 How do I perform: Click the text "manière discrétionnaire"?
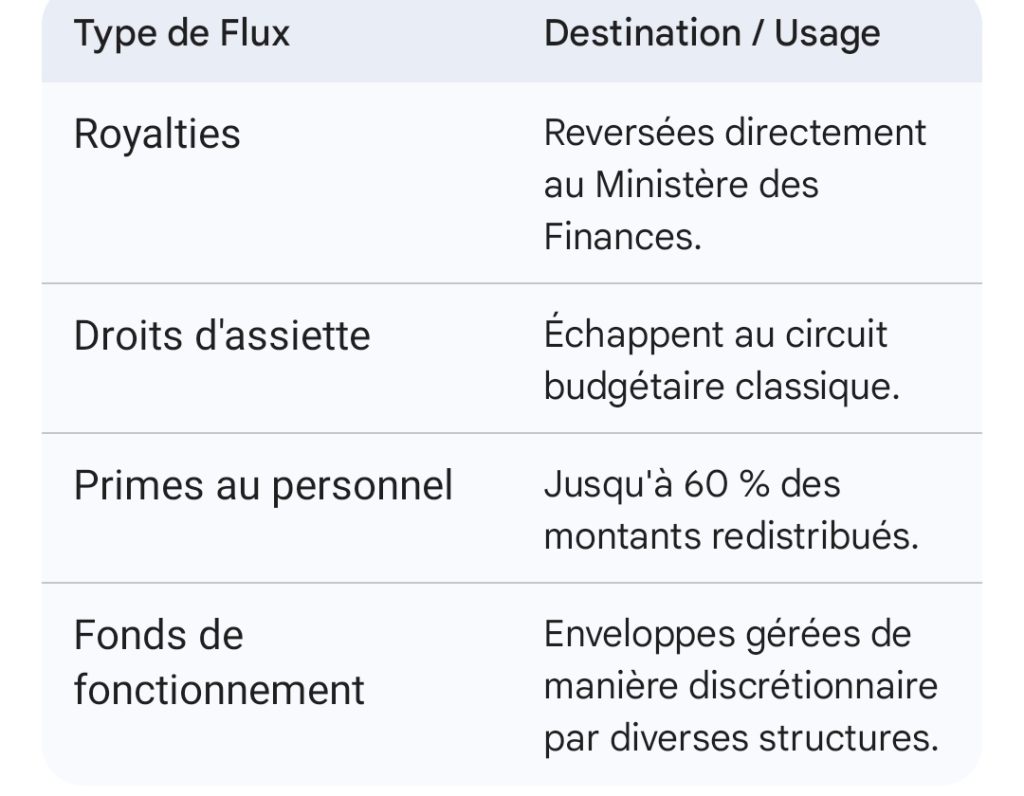click(740, 686)
